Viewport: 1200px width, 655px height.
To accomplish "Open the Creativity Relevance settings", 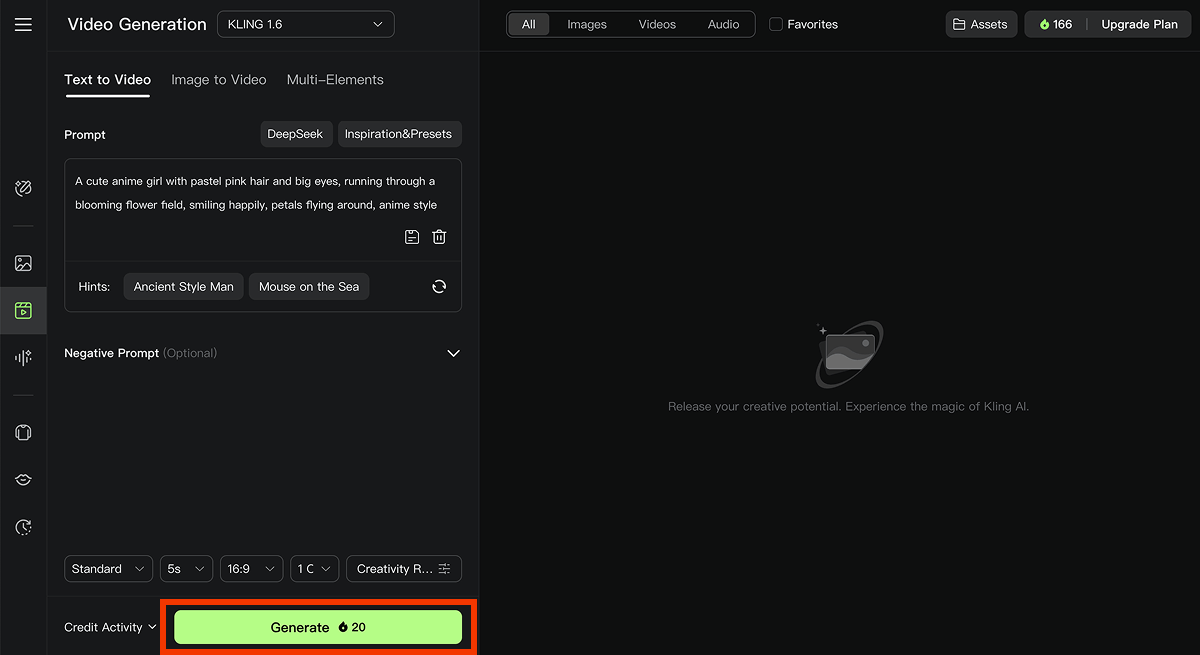I will coord(404,569).
